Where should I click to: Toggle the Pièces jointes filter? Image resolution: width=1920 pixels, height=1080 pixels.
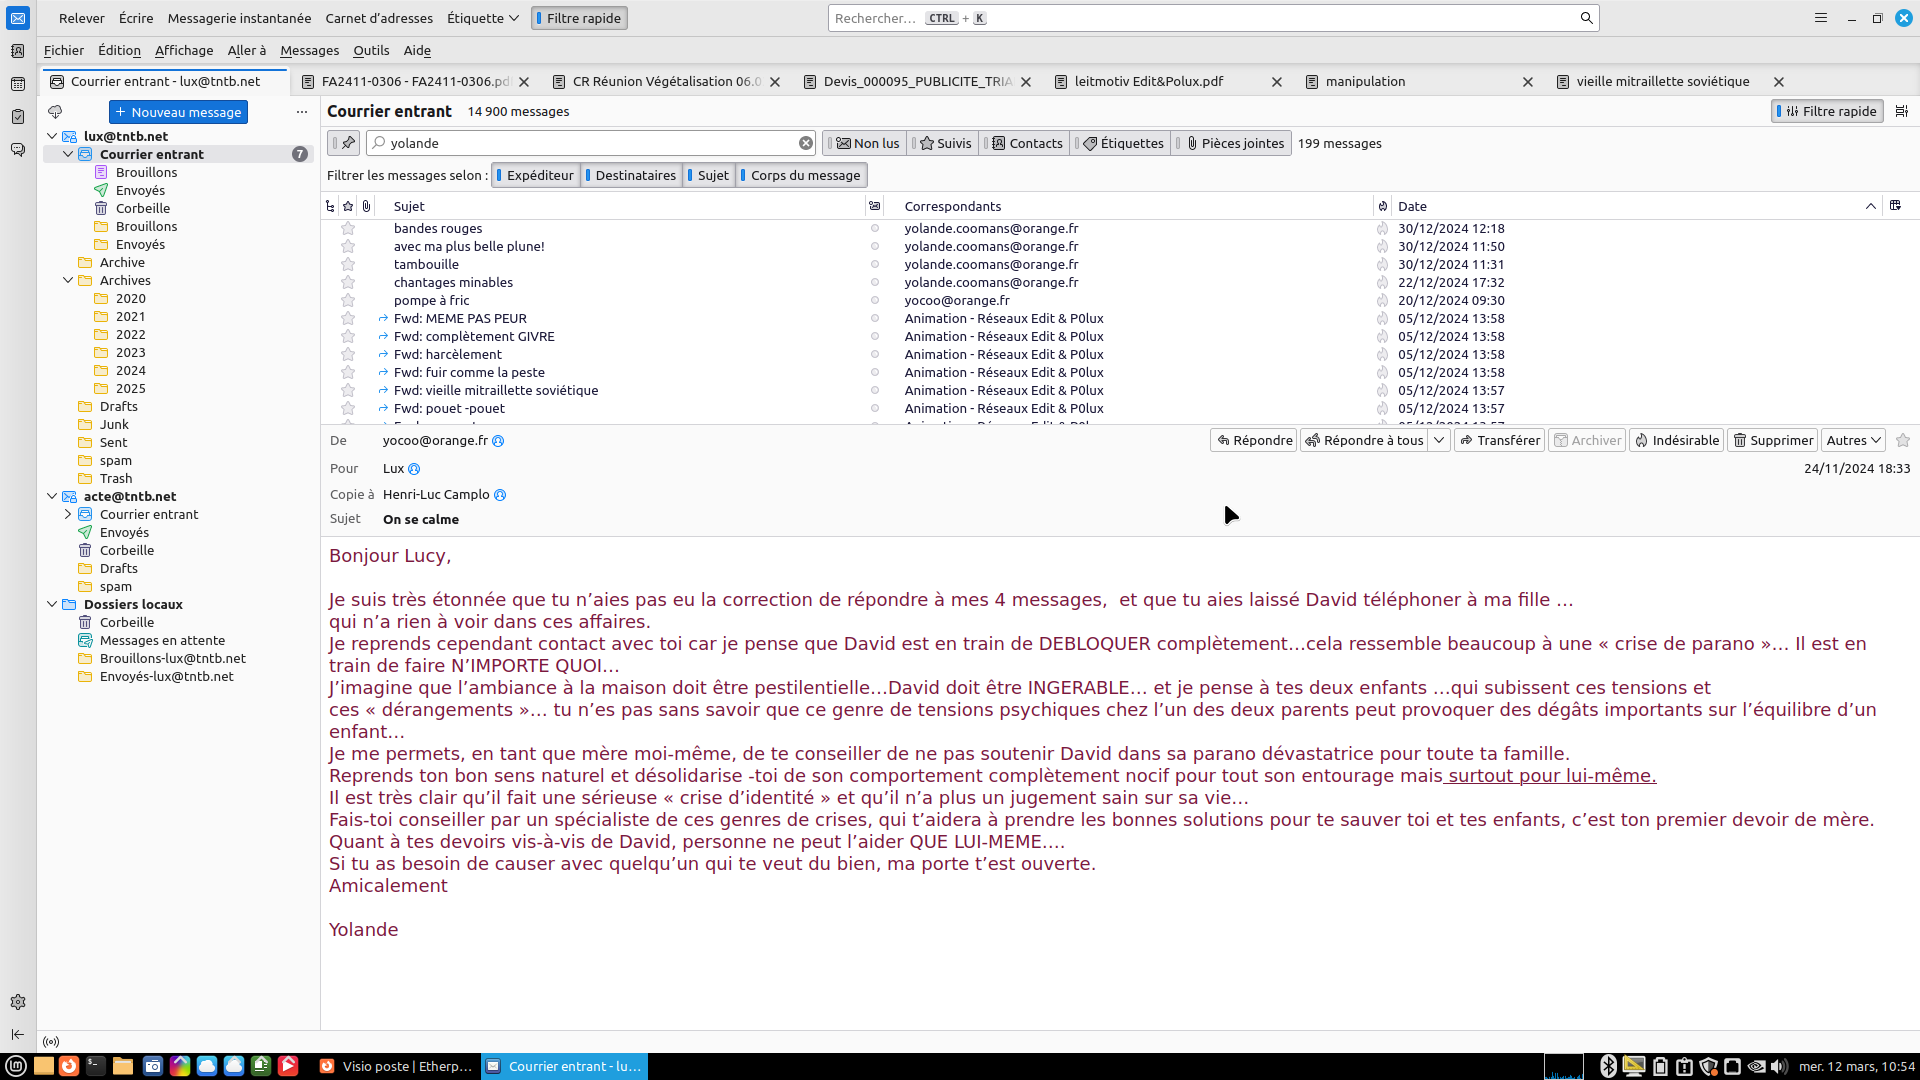[1234, 143]
